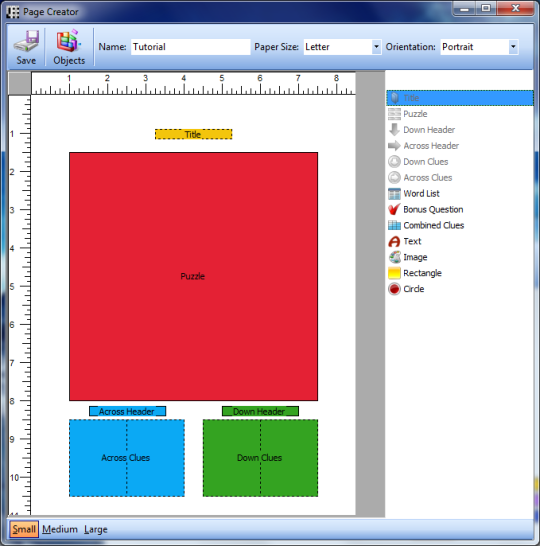Click the Down Clues label in list
540x546 pixels.
[x=425, y=162]
